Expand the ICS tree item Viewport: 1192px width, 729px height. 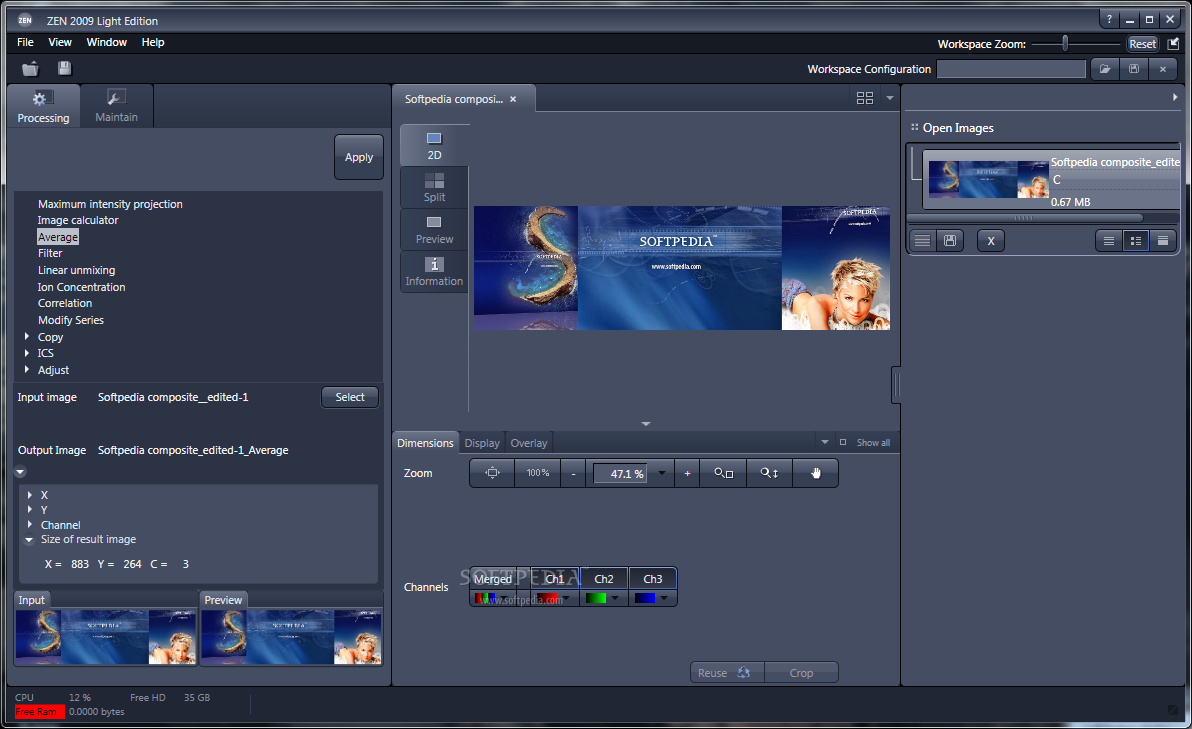[x=27, y=353]
